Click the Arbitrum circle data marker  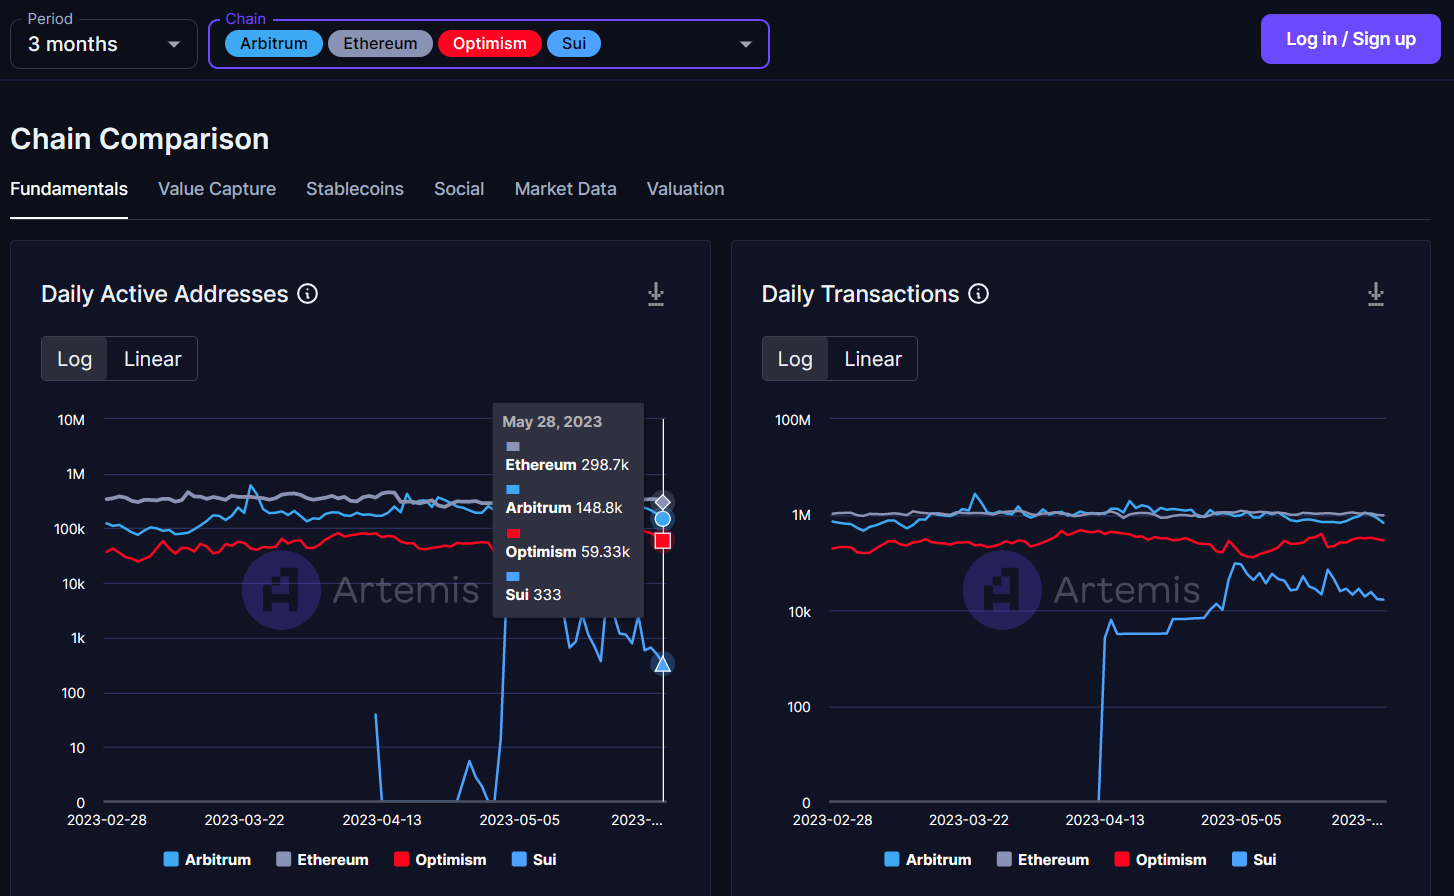click(x=662, y=519)
